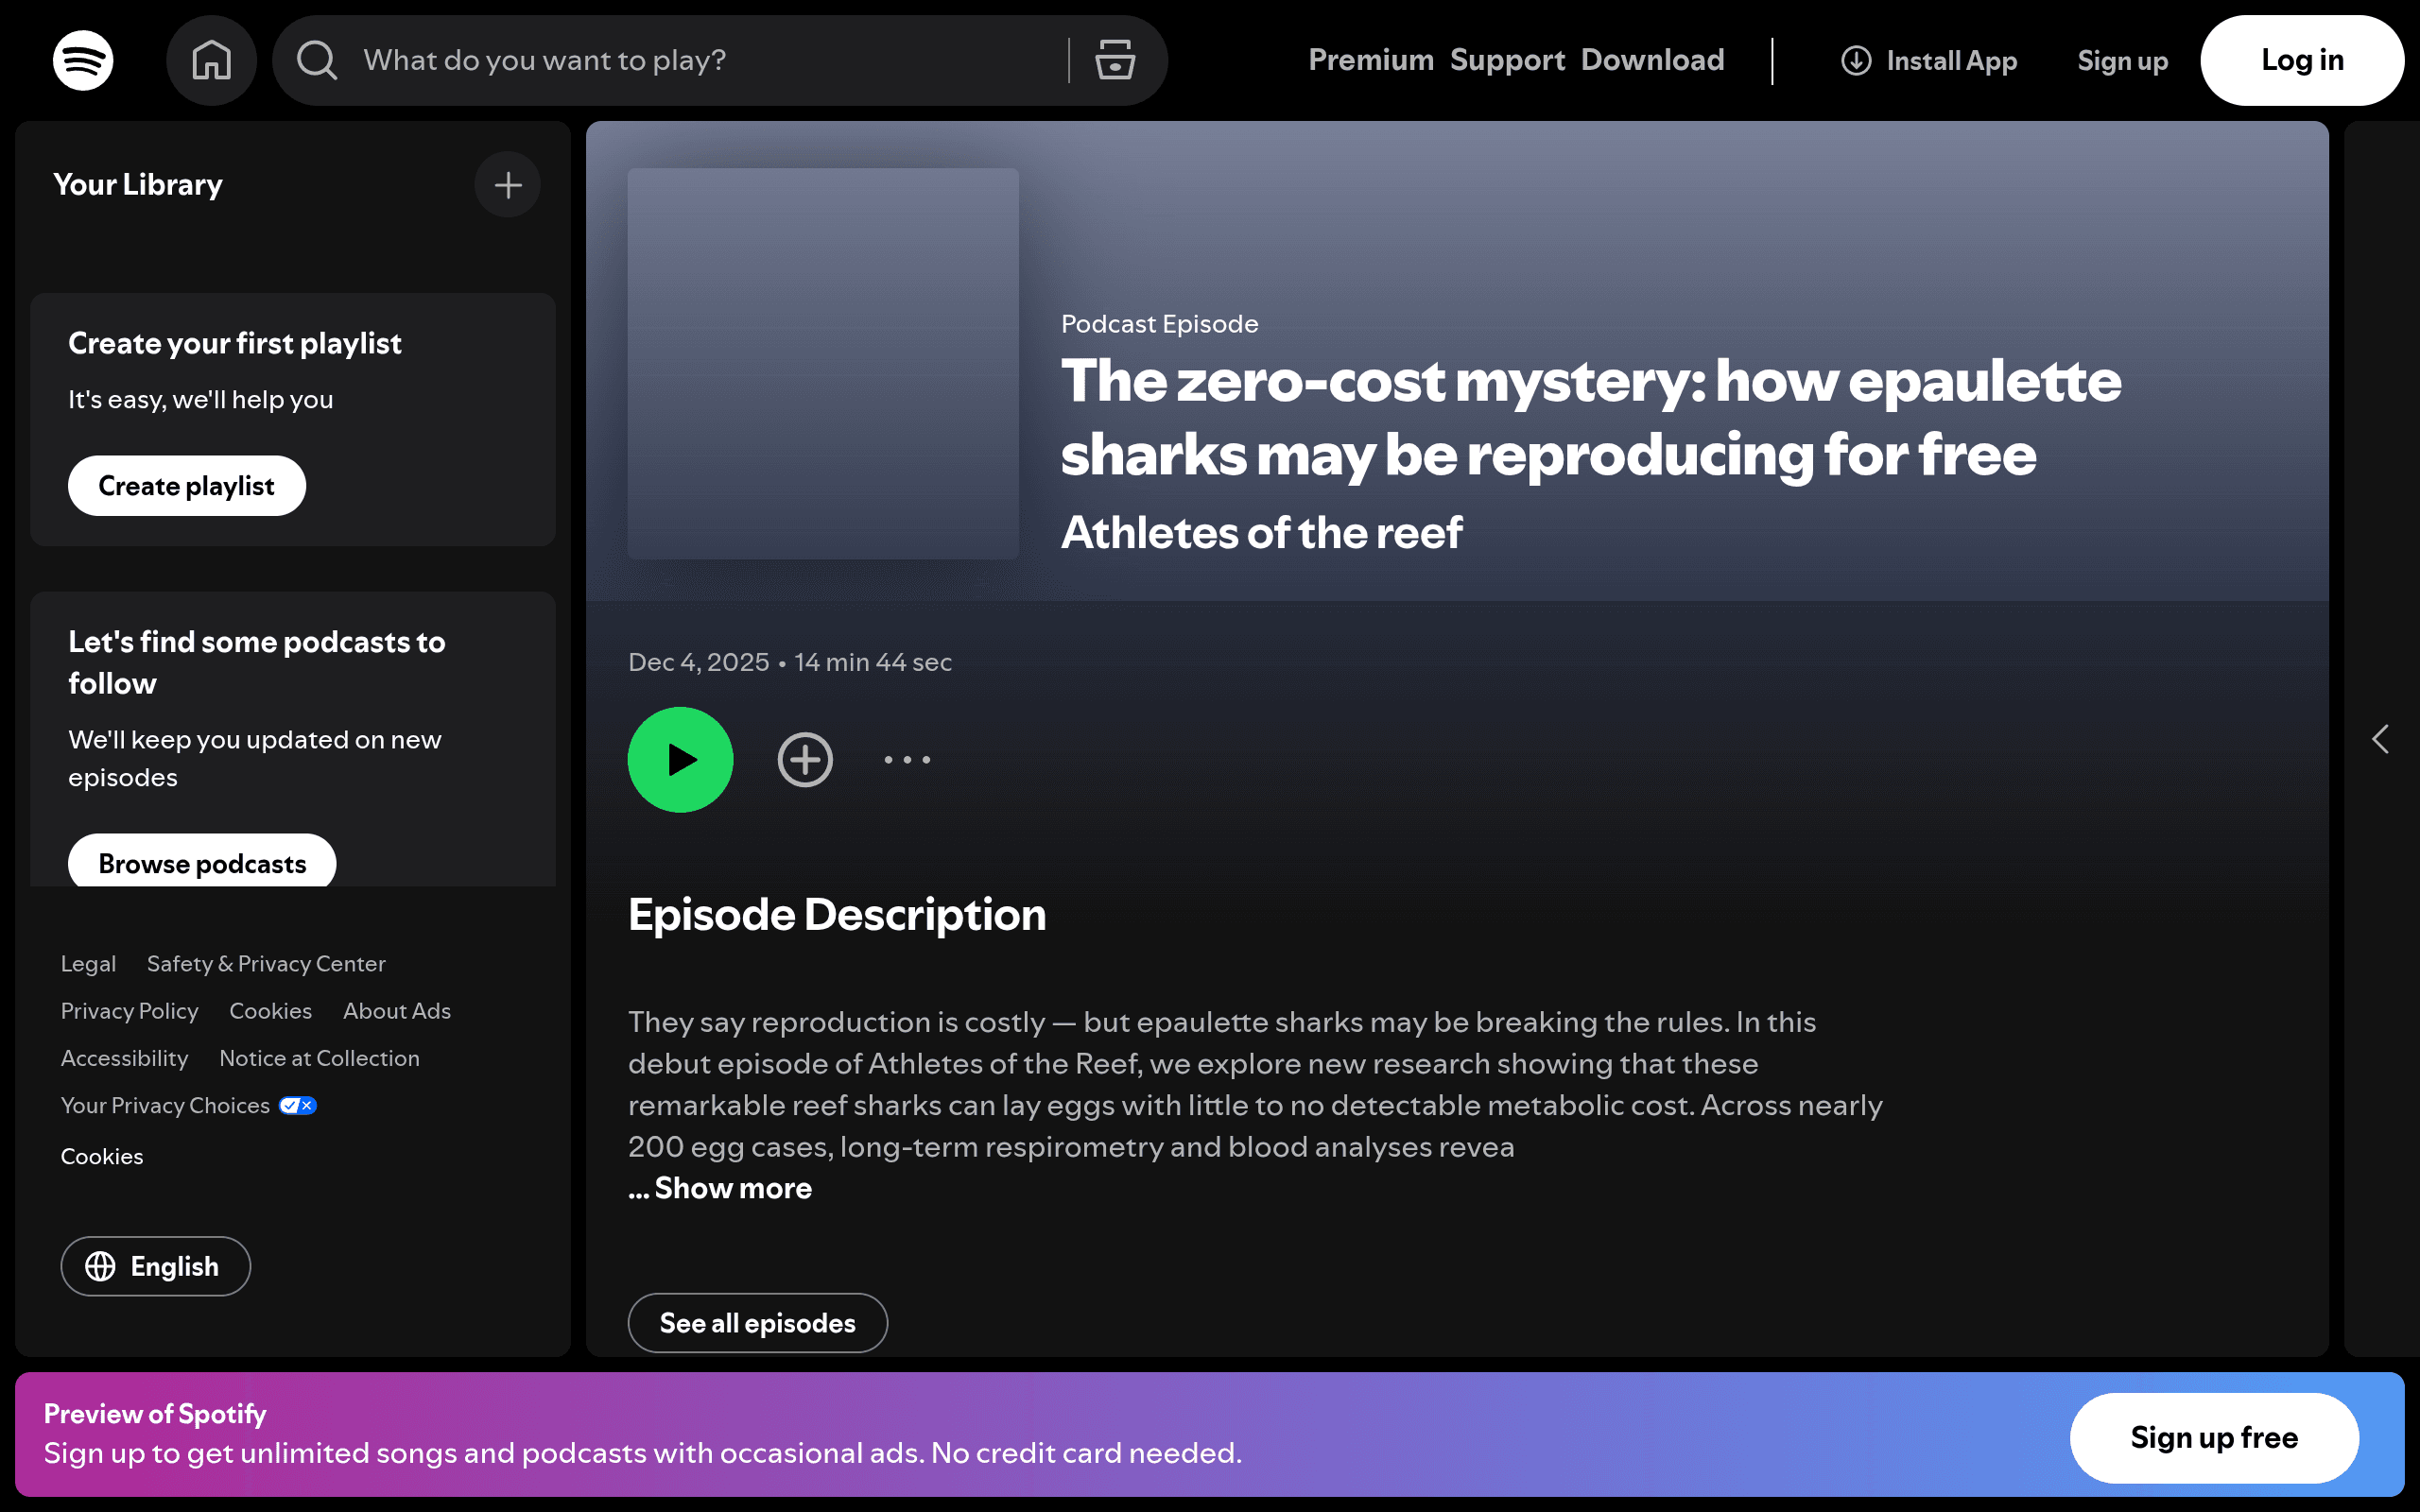
Task: Click Sign up free button
Action: click(x=2214, y=1438)
